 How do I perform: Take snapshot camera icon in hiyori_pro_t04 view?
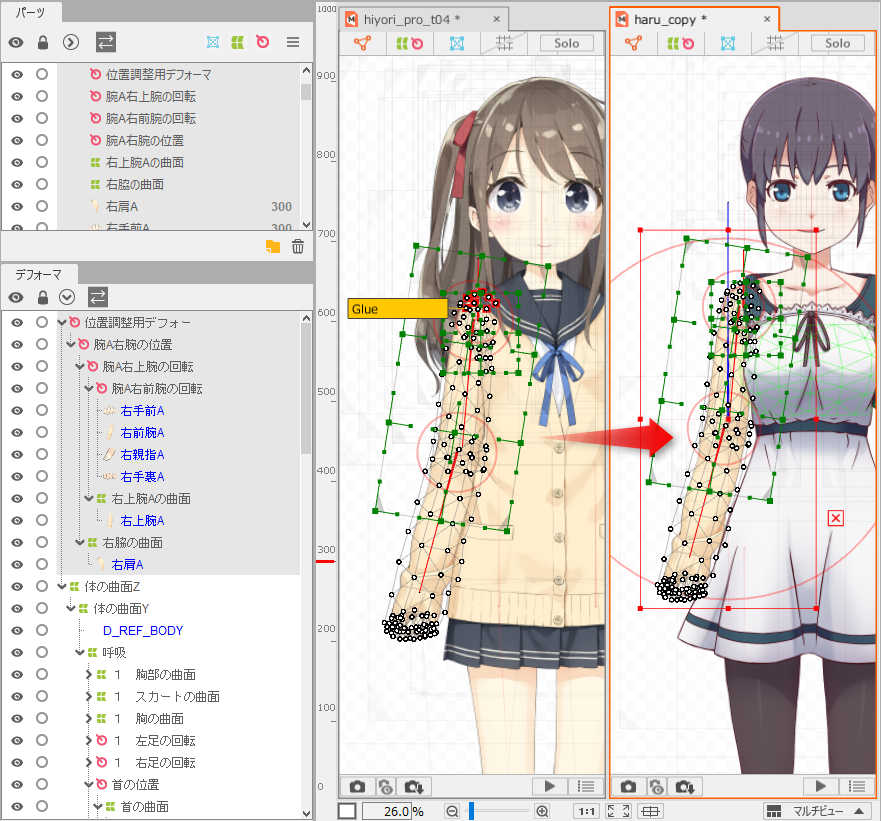(x=357, y=787)
